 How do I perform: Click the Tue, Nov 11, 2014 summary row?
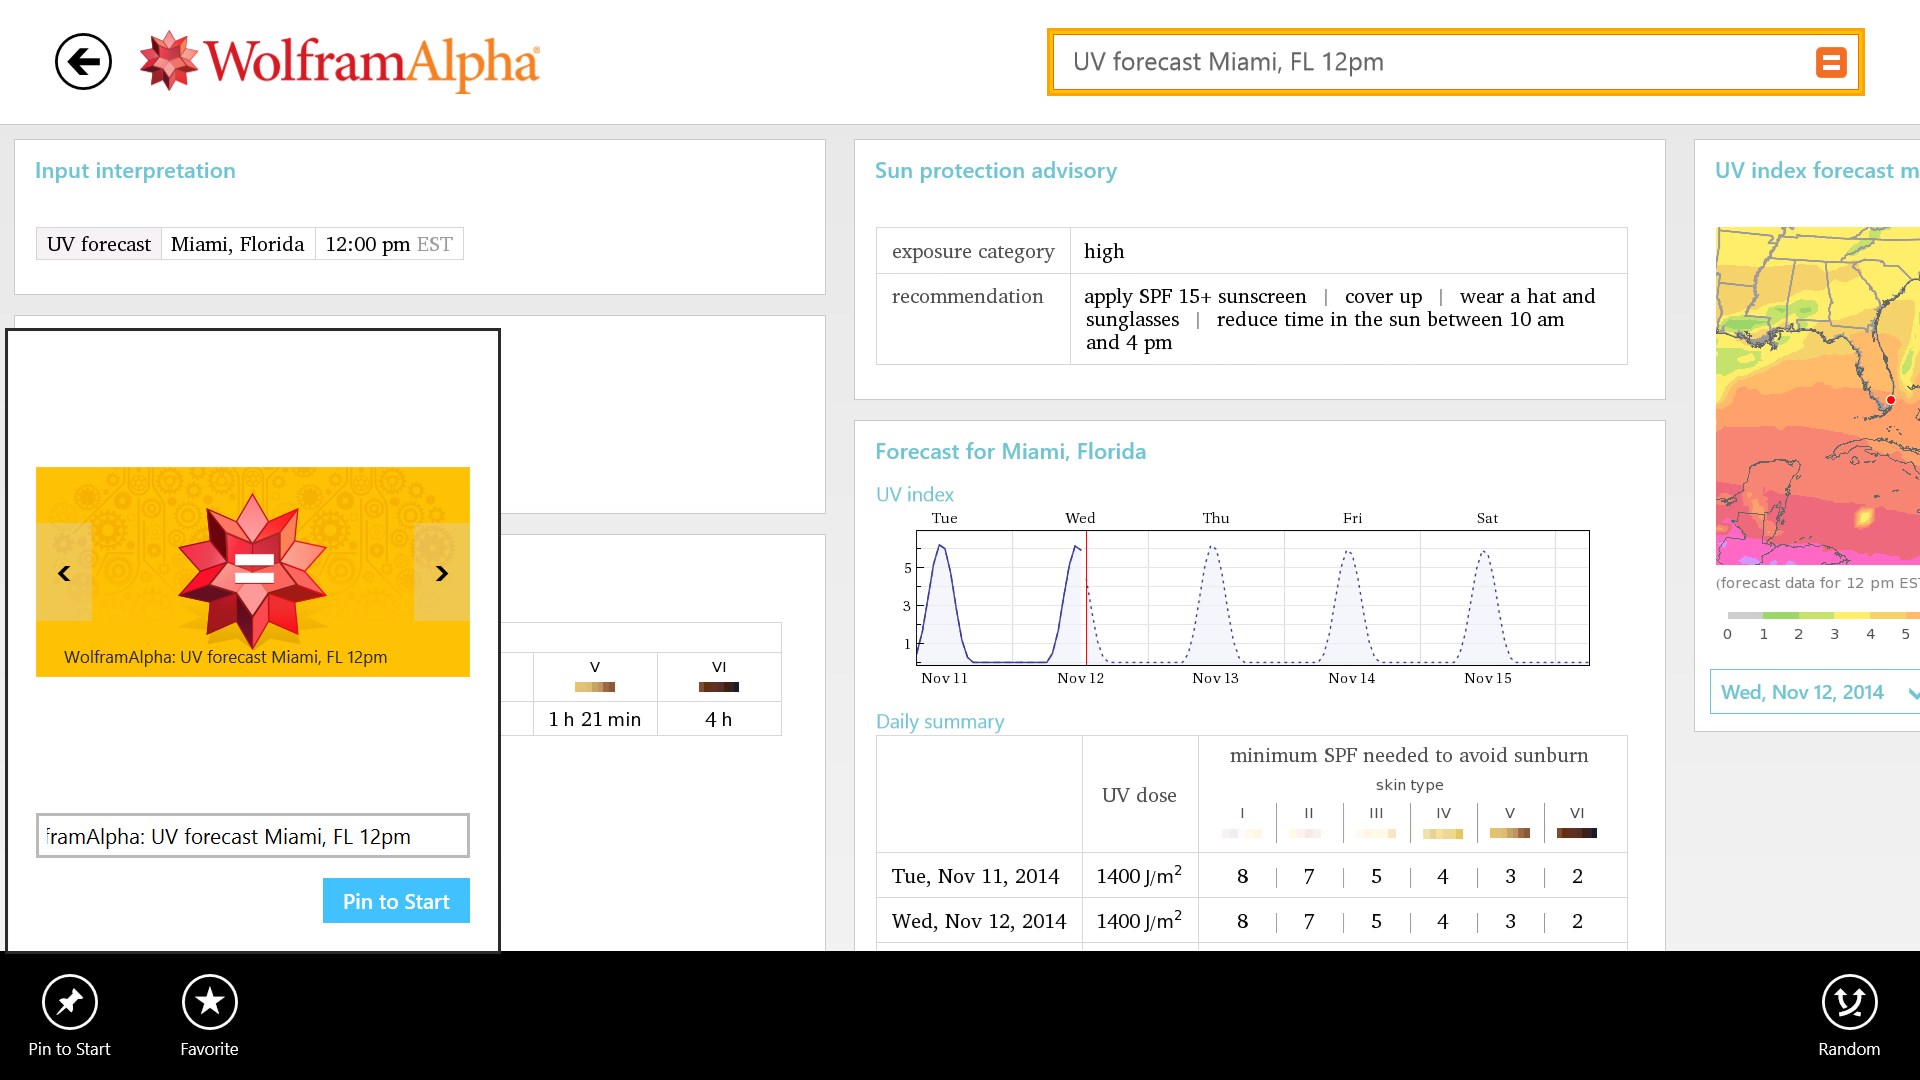[x=975, y=876]
